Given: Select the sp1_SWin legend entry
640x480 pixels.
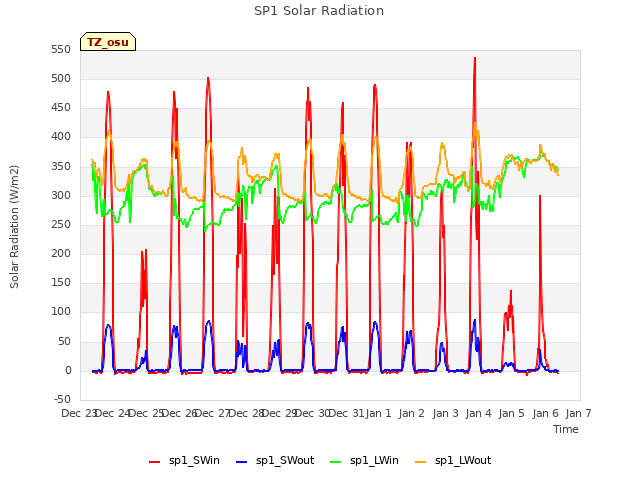Looking at the screenshot, I should tap(184, 460).
